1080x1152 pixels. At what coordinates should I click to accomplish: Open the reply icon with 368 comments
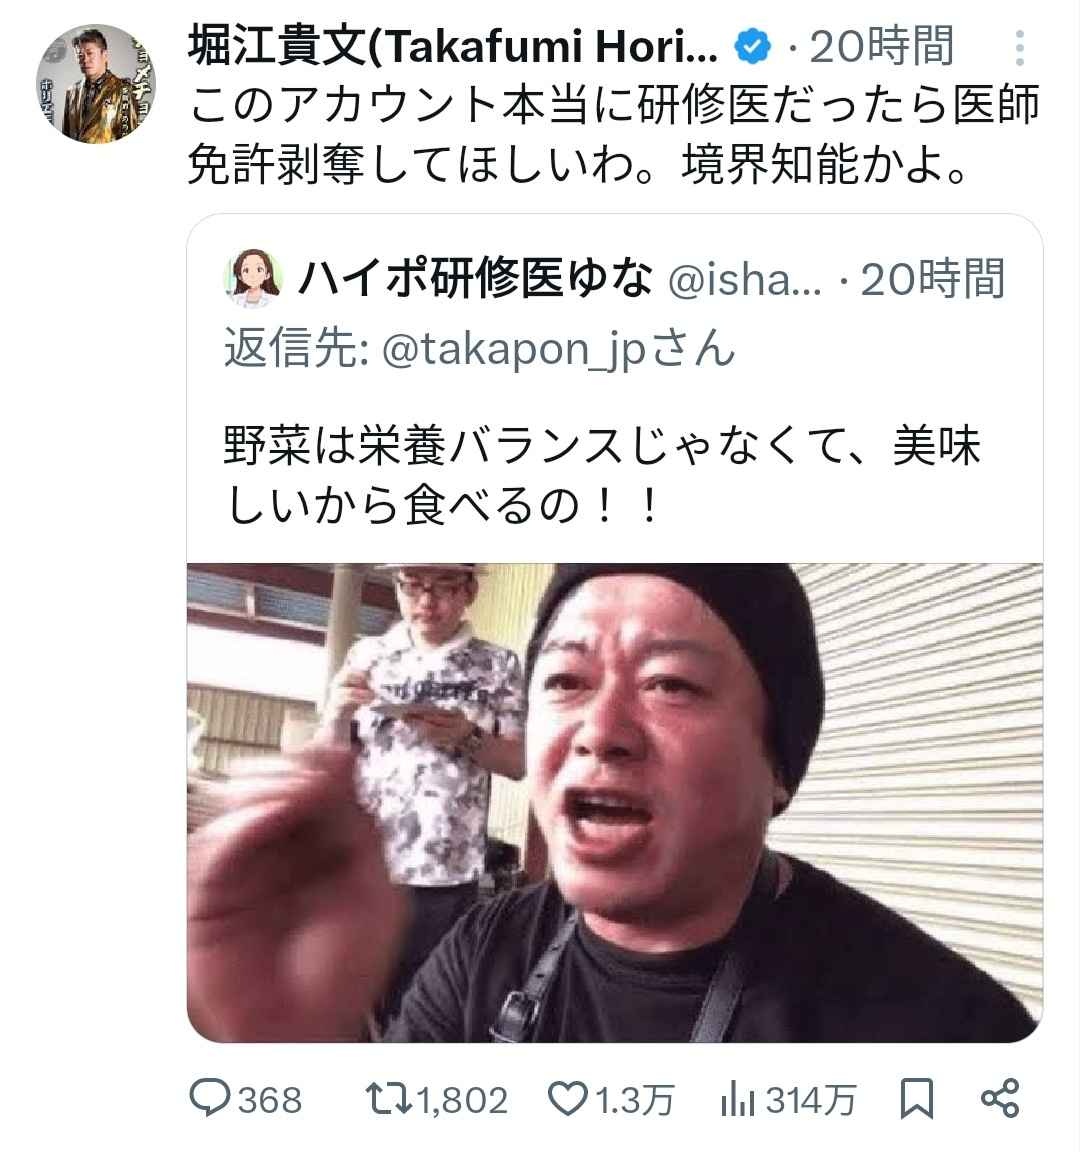210,1099
